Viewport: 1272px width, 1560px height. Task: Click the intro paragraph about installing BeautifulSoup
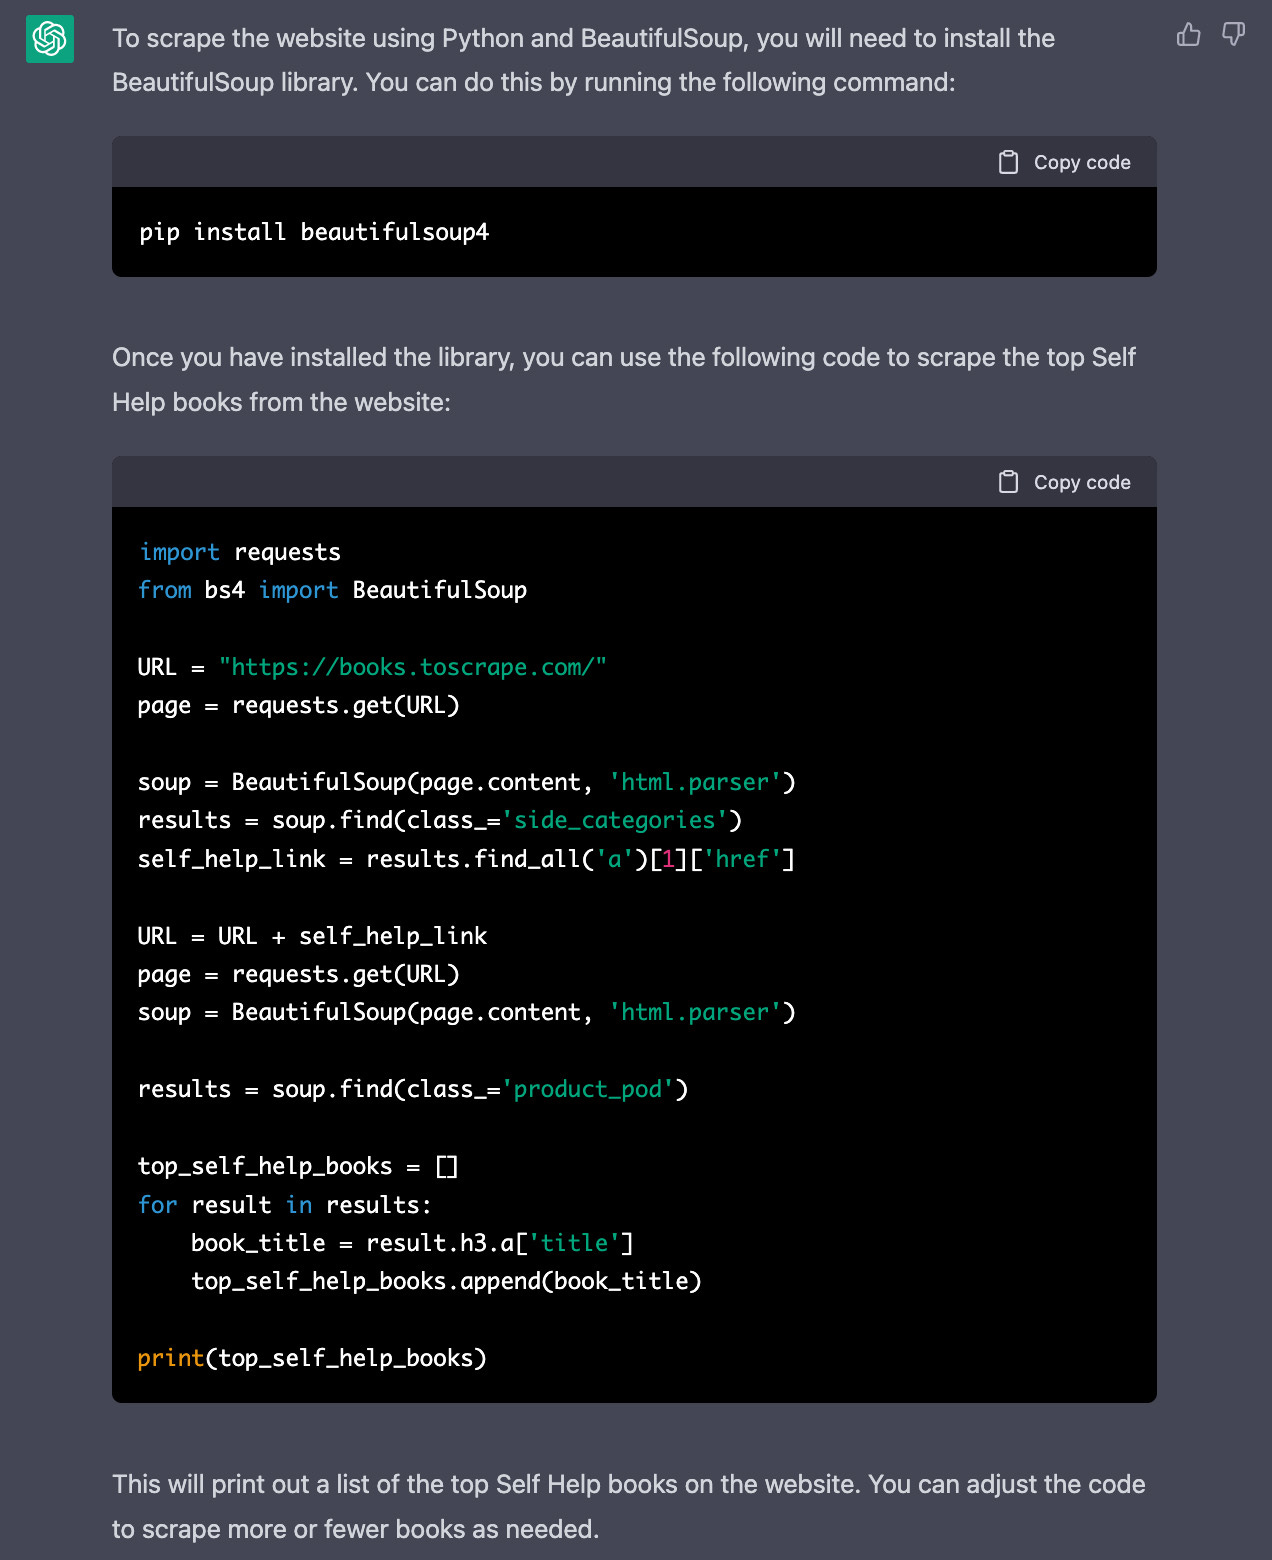(x=584, y=60)
